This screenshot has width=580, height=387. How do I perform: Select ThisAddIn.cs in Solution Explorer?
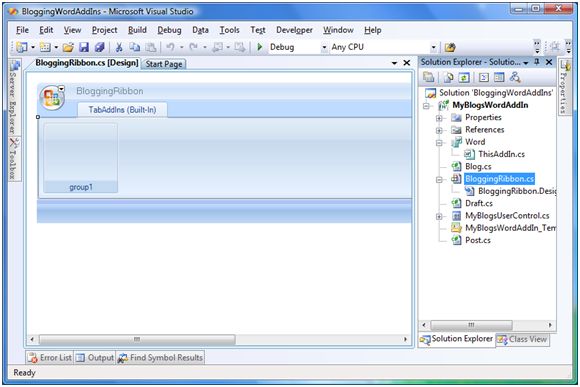click(x=501, y=154)
